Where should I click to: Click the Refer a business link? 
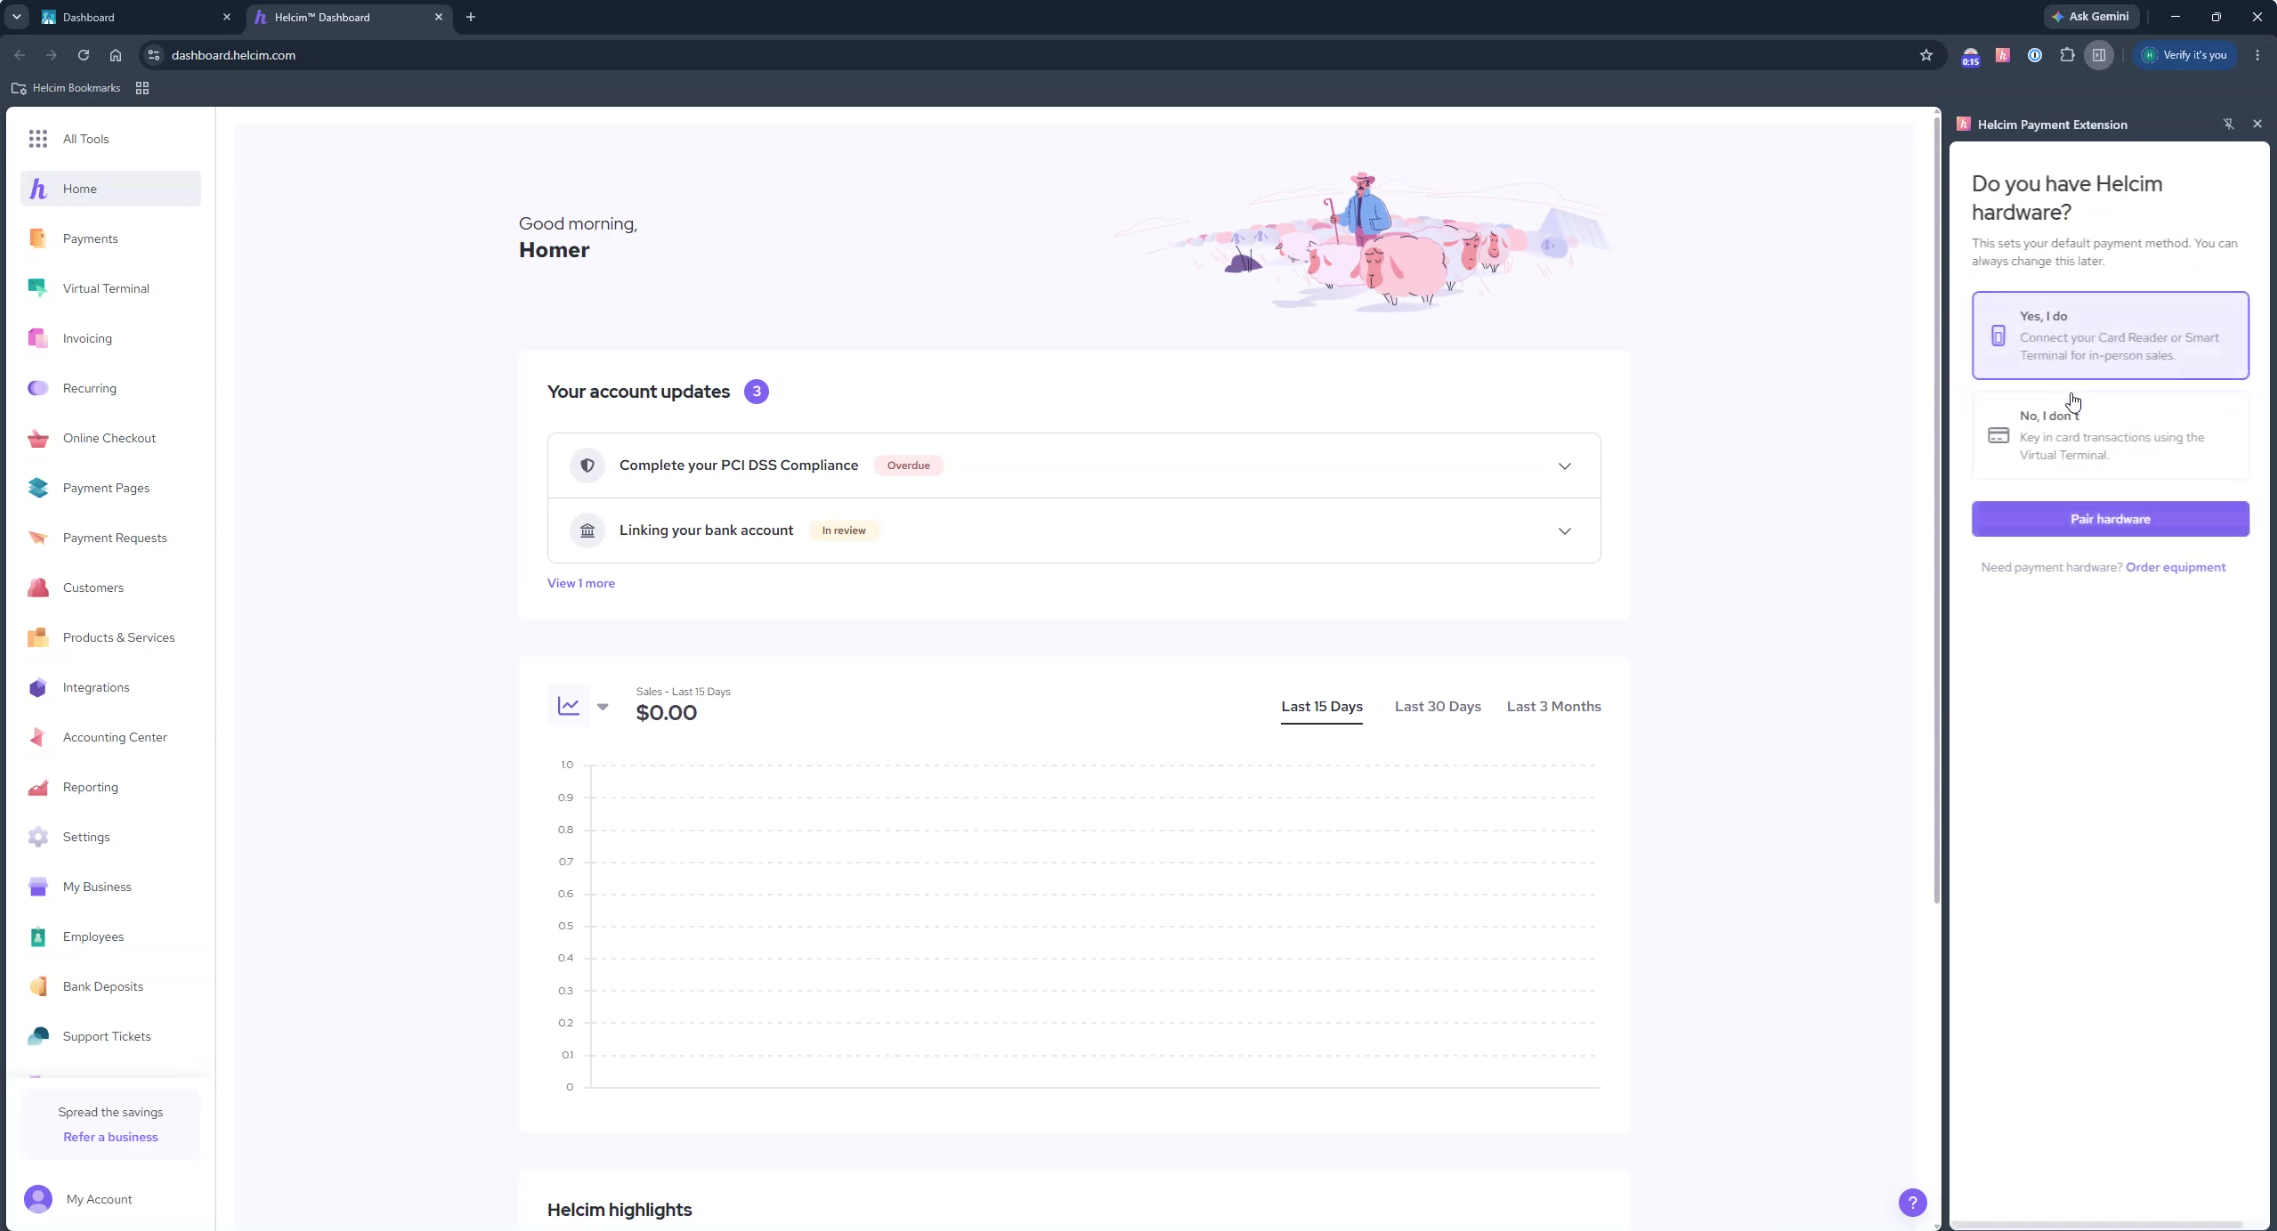pyautogui.click(x=110, y=1137)
